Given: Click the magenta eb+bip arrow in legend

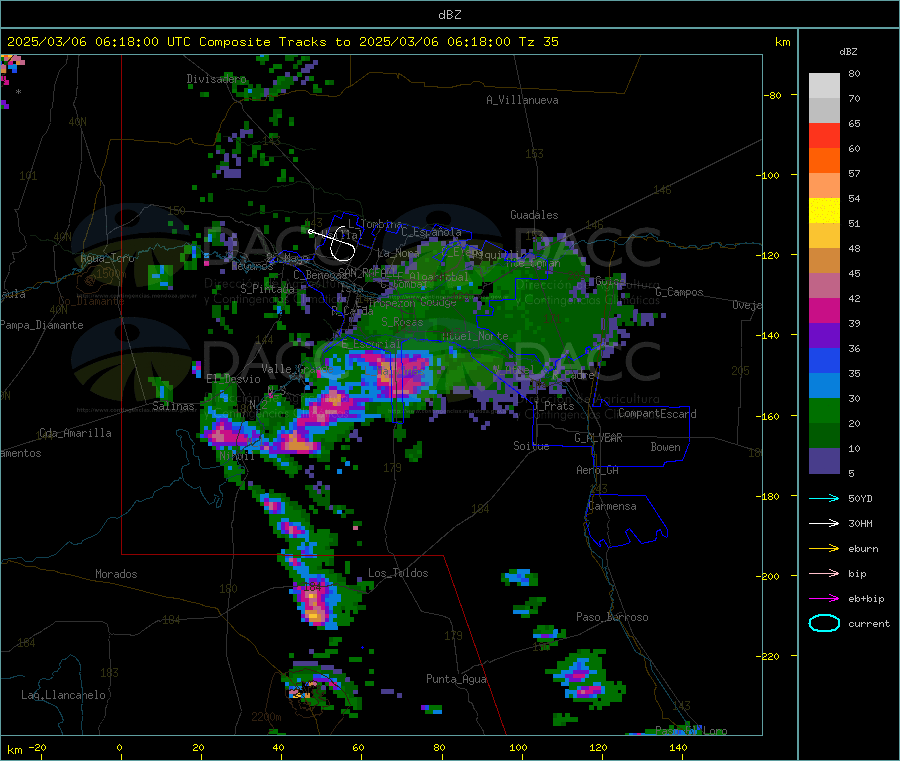Looking at the screenshot, I should [x=824, y=599].
